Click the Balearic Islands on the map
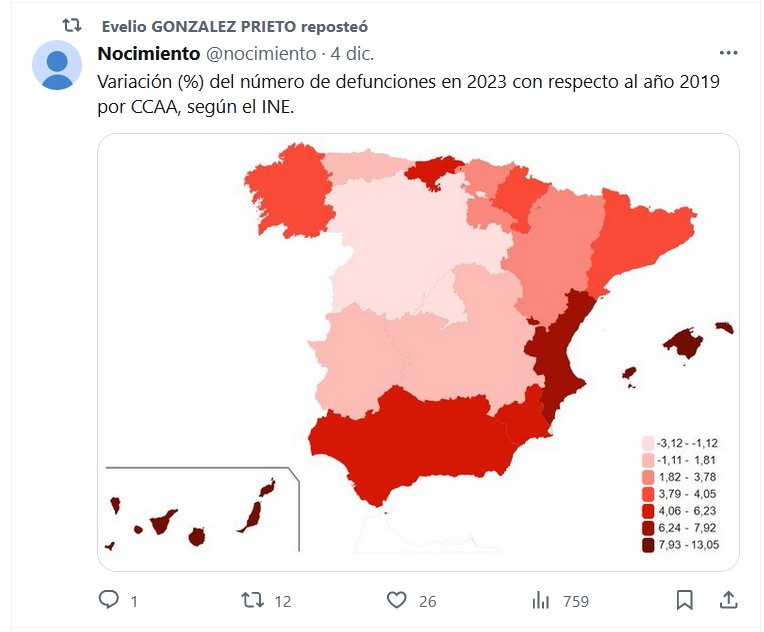 point(685,343)
